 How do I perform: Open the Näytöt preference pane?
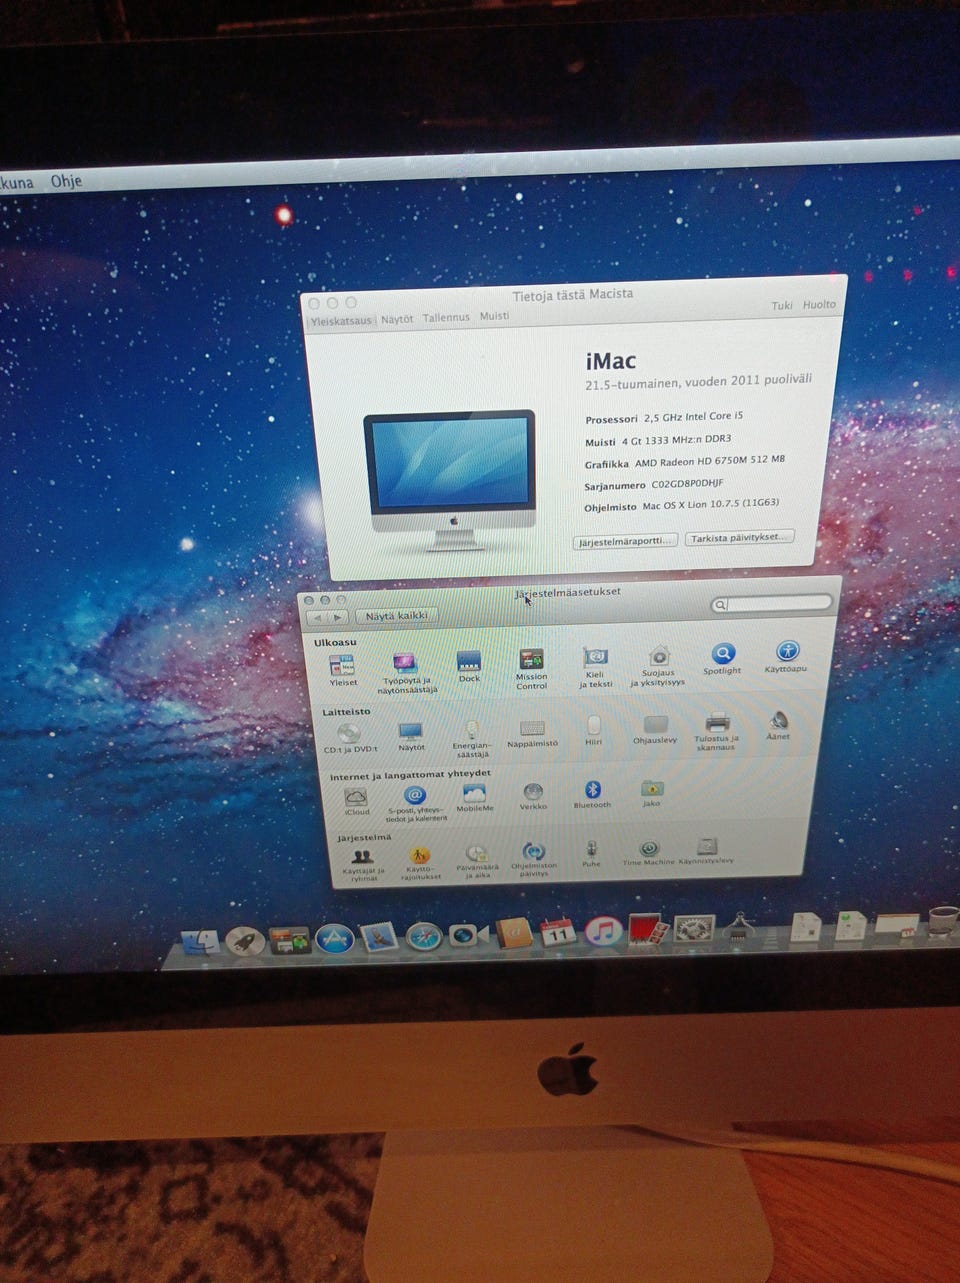coord(411,737)
